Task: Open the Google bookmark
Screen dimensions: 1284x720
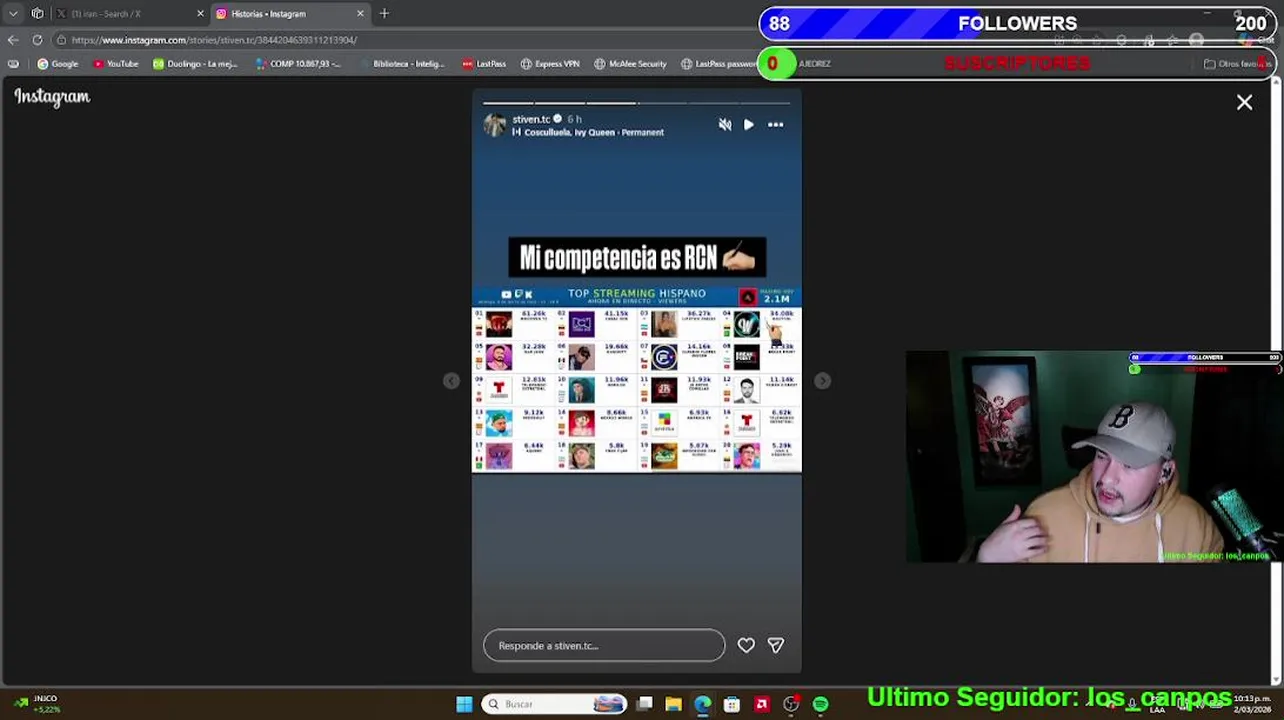Action: (x=58, y=64)
